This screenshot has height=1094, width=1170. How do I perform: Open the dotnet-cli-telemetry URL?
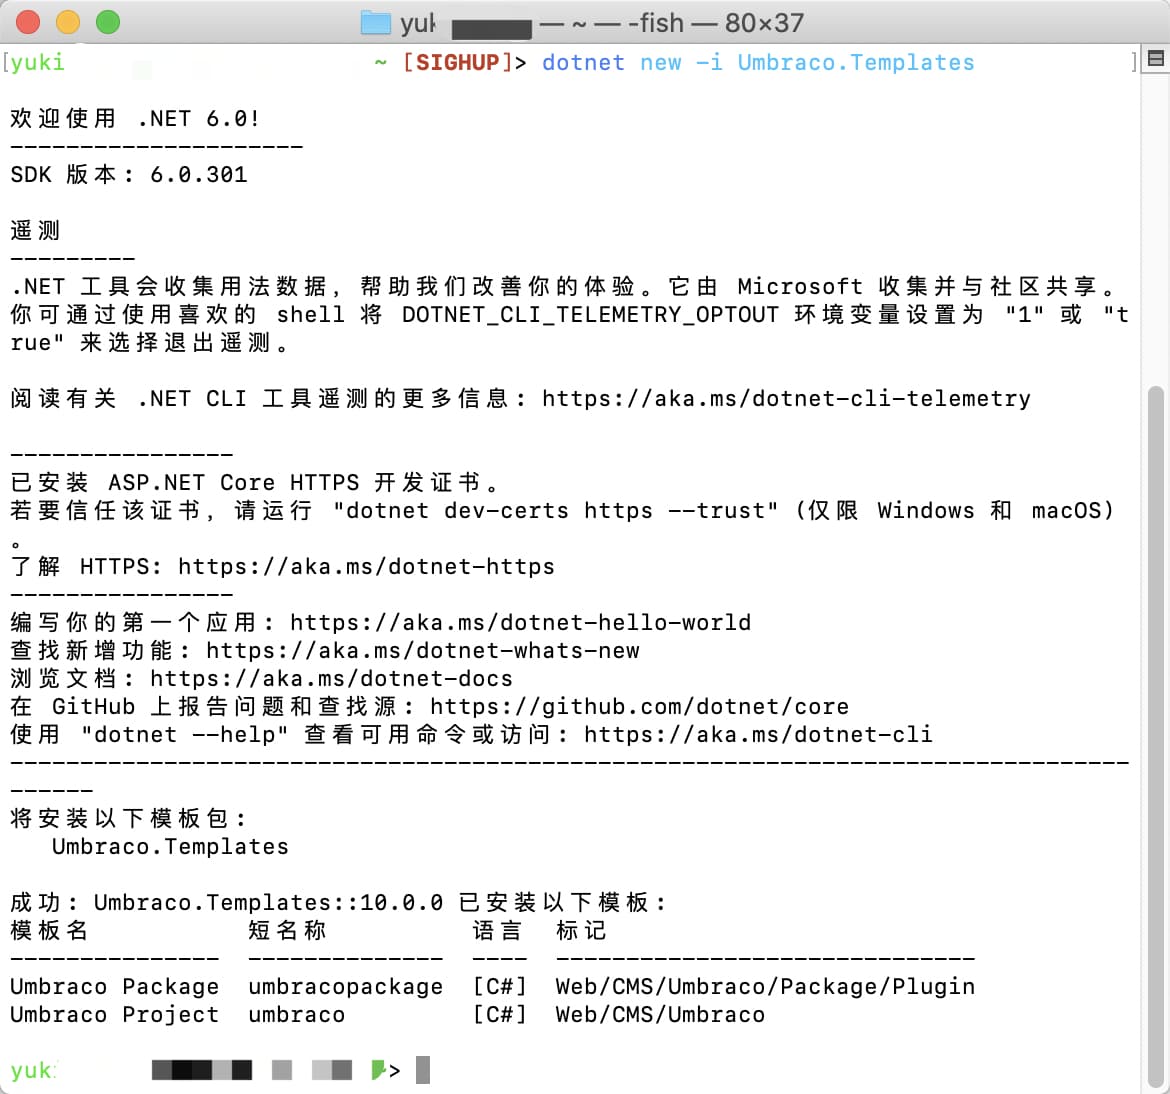pyautogui.click(x=786, y=398)
